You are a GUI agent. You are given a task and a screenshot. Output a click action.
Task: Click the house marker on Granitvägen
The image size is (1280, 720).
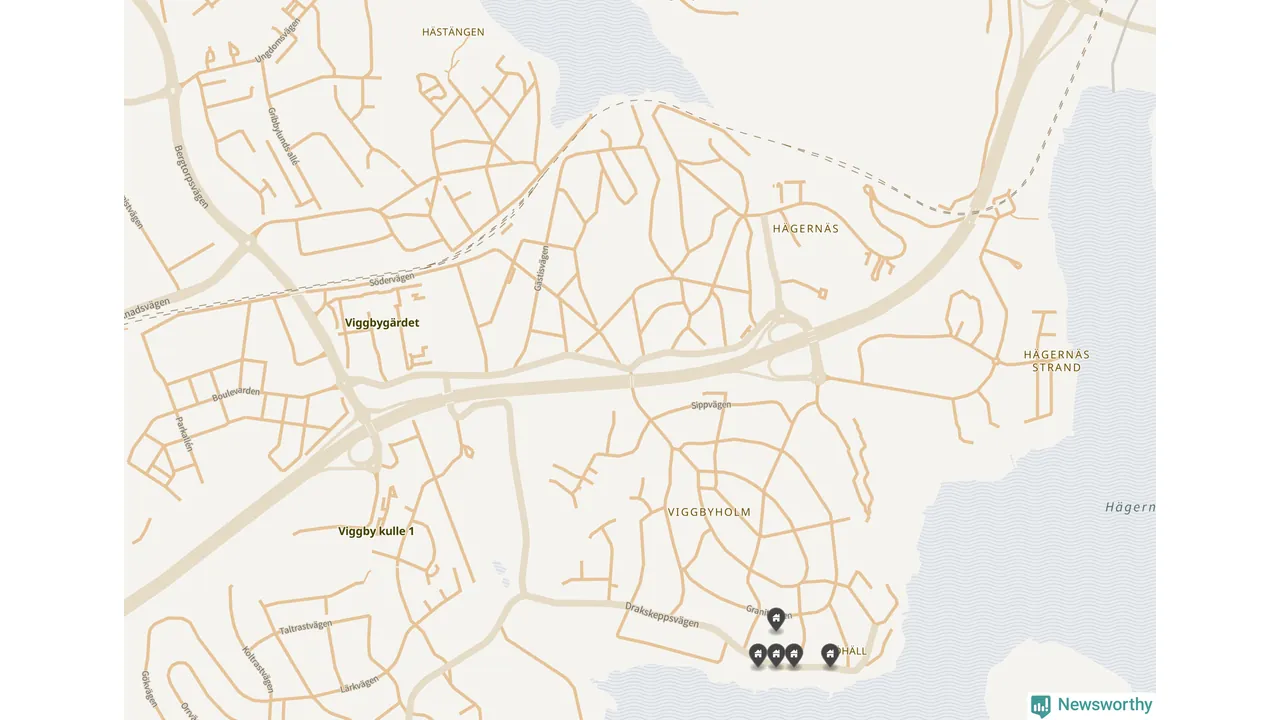click(776, 620)
